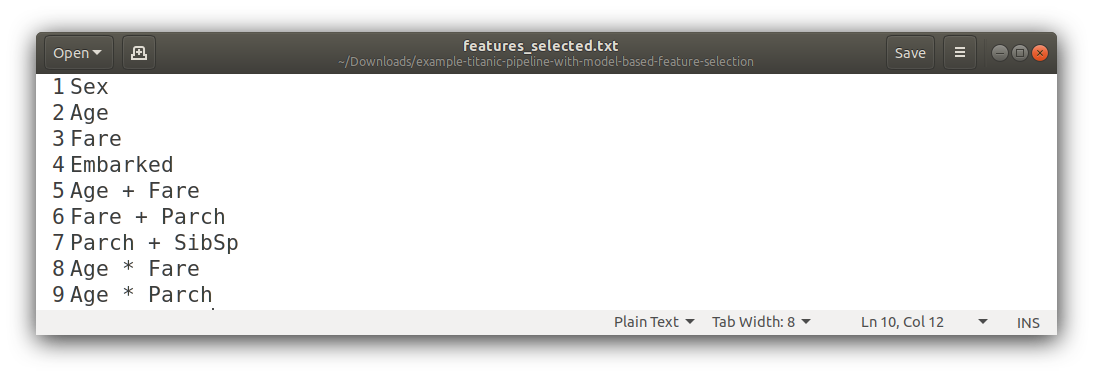Place cursor at end of Age * Parch
The height and width of the screenshot is (377, 1095).
[213, 295]
